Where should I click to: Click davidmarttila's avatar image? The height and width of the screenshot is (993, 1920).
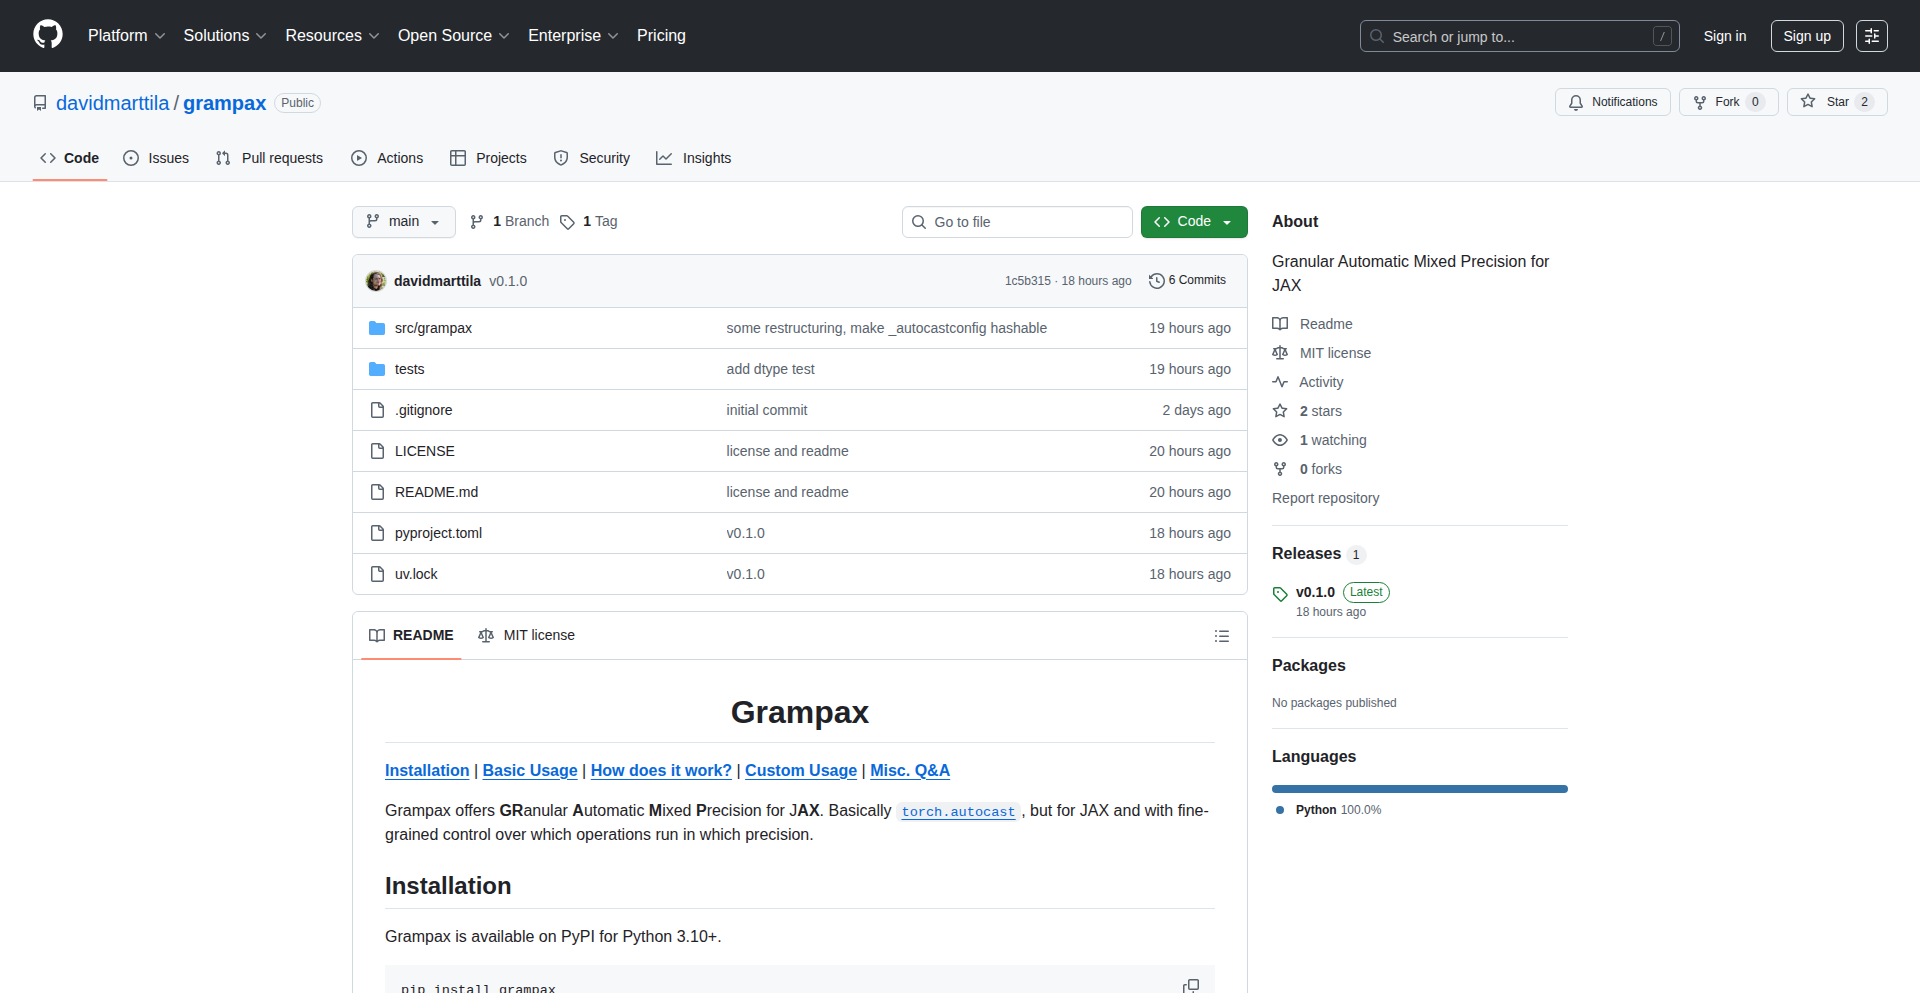pyautogui.click(x=376, y=281)
